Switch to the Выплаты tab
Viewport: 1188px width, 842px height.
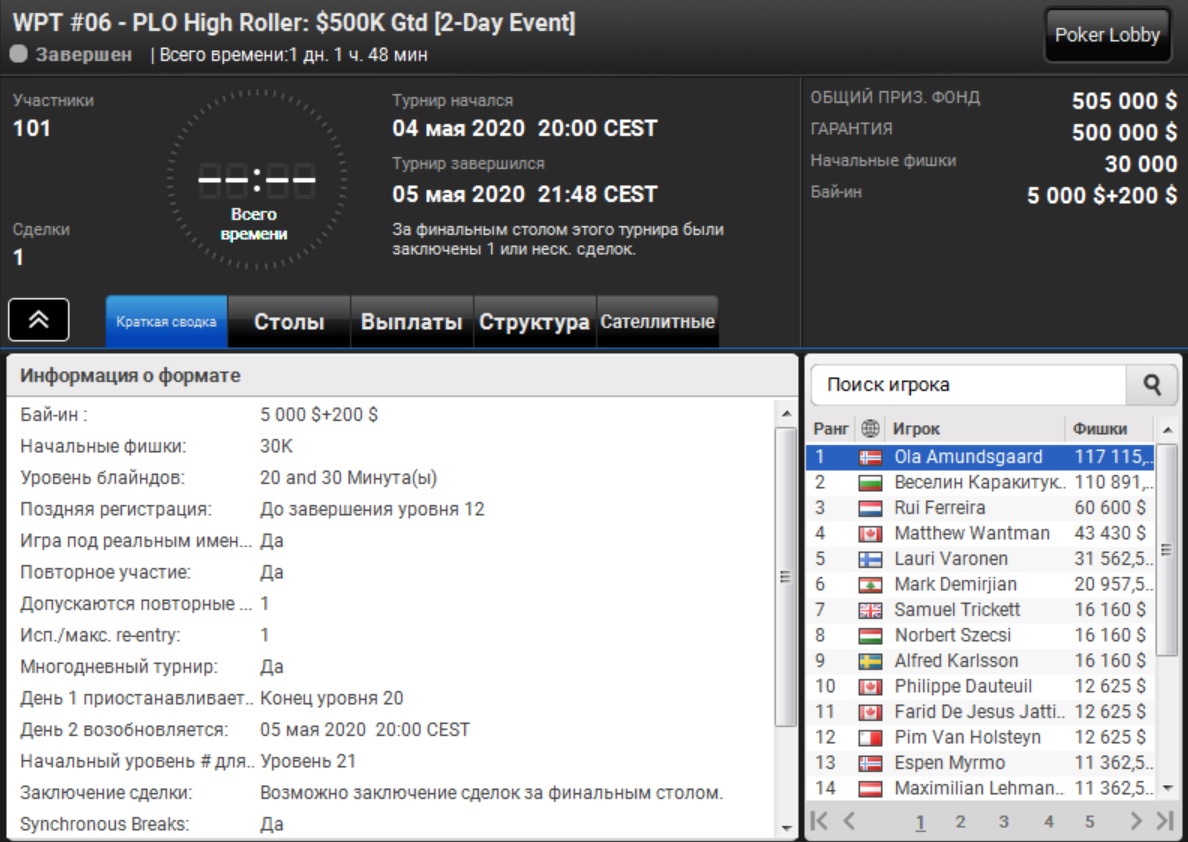(411, 322)
